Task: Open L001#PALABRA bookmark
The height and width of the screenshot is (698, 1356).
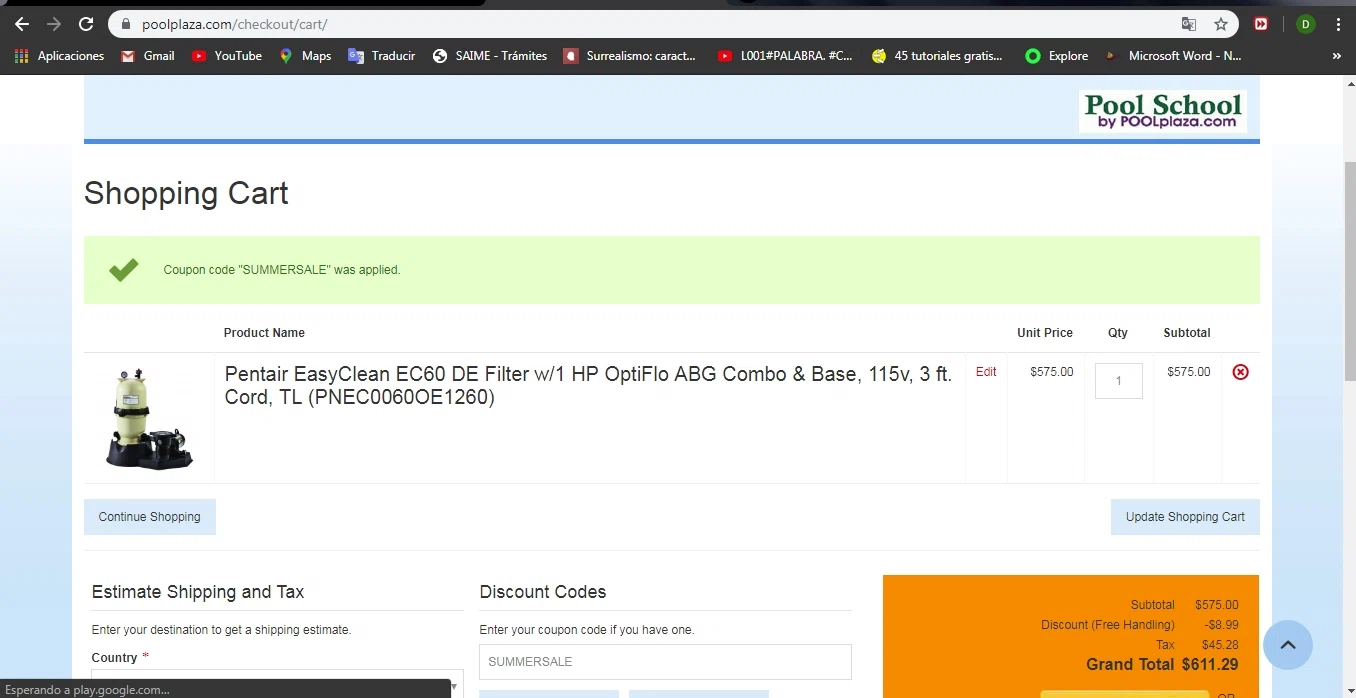Action: [x=786, y=56]
